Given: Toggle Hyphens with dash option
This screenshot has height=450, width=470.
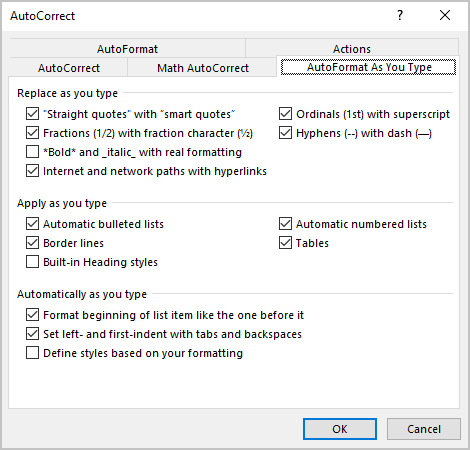Looking at the screenshot, I should [x=285, y=133].
